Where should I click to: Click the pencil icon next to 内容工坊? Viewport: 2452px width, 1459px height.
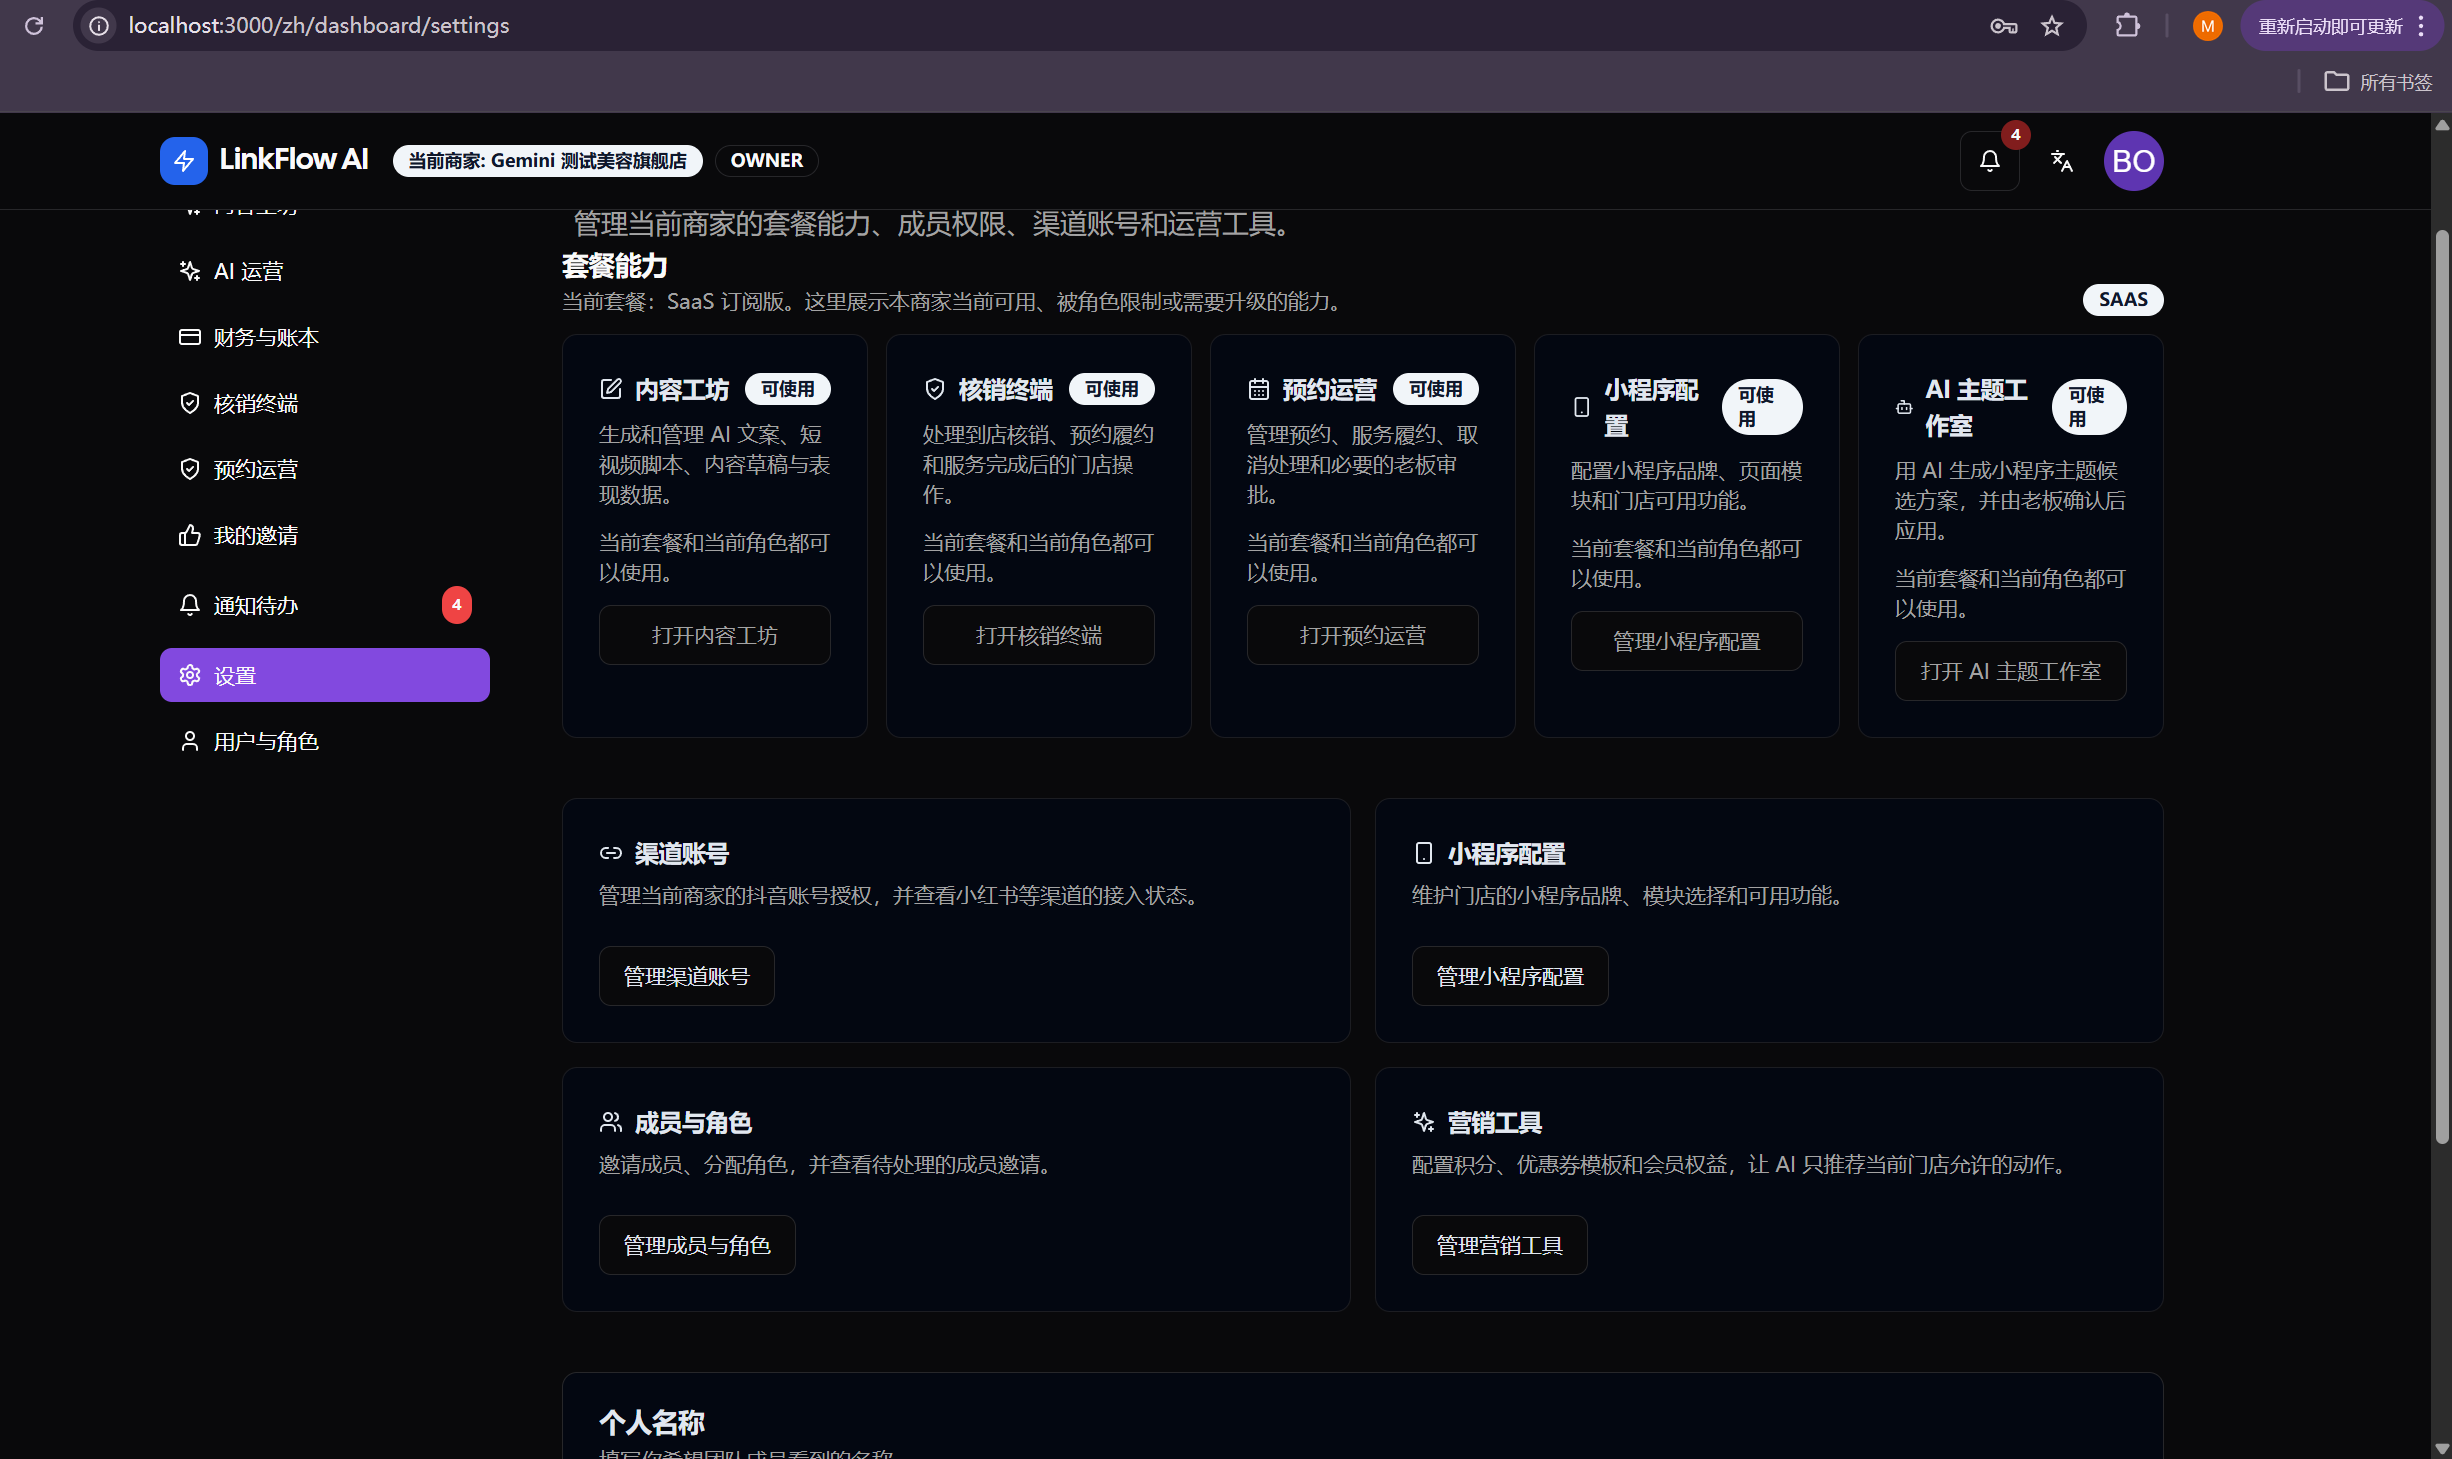click(611, 389)
